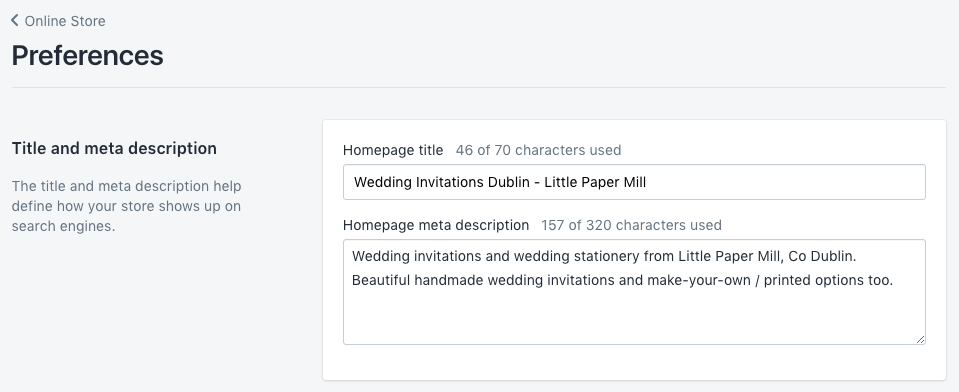This screenshot has width=959, height=392.
Task: Click "Co Dublin." in the meta description
Action: (x=822, y=256)
